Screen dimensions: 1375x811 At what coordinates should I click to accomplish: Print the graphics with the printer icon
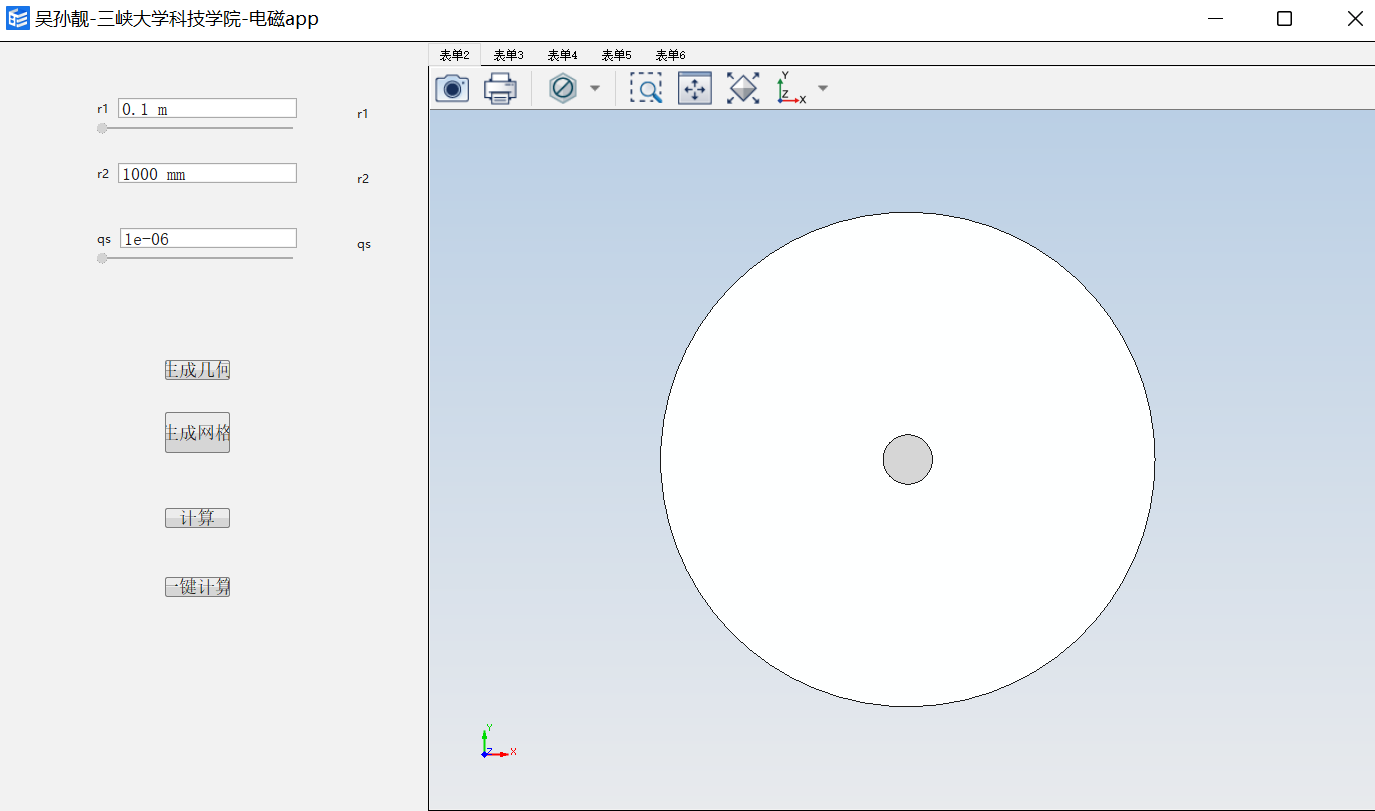500,88
